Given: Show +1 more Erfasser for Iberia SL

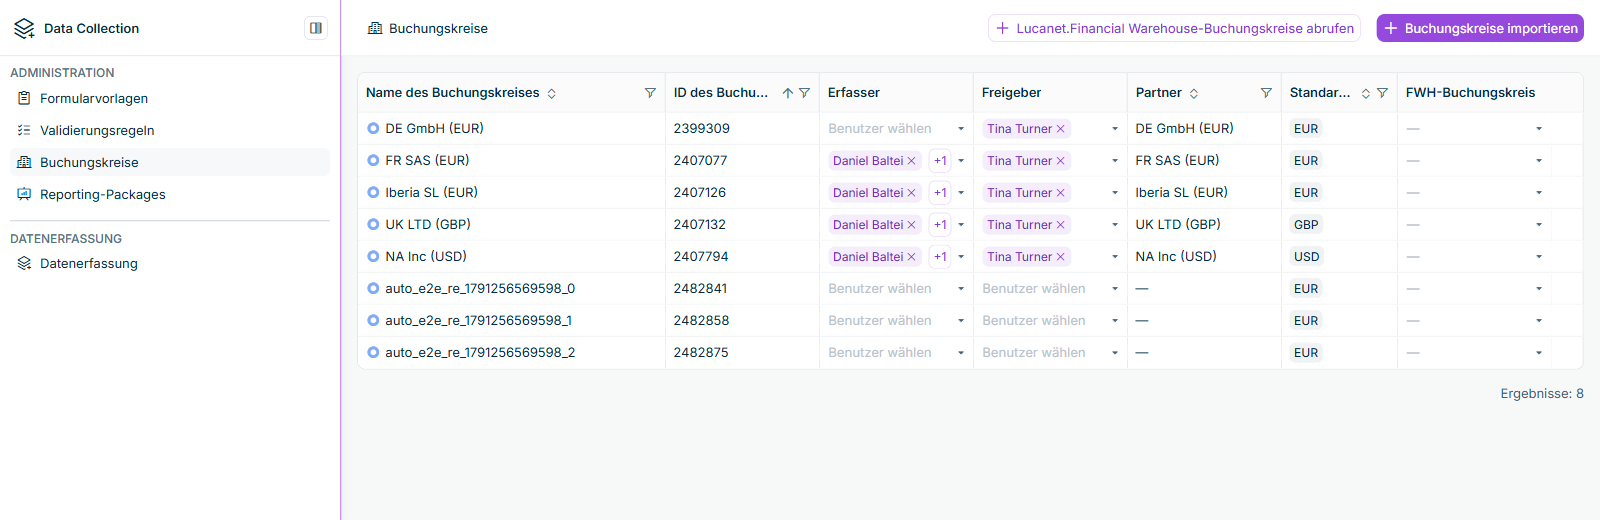Looking at the screenshot, I should click(x=940, y=193).
